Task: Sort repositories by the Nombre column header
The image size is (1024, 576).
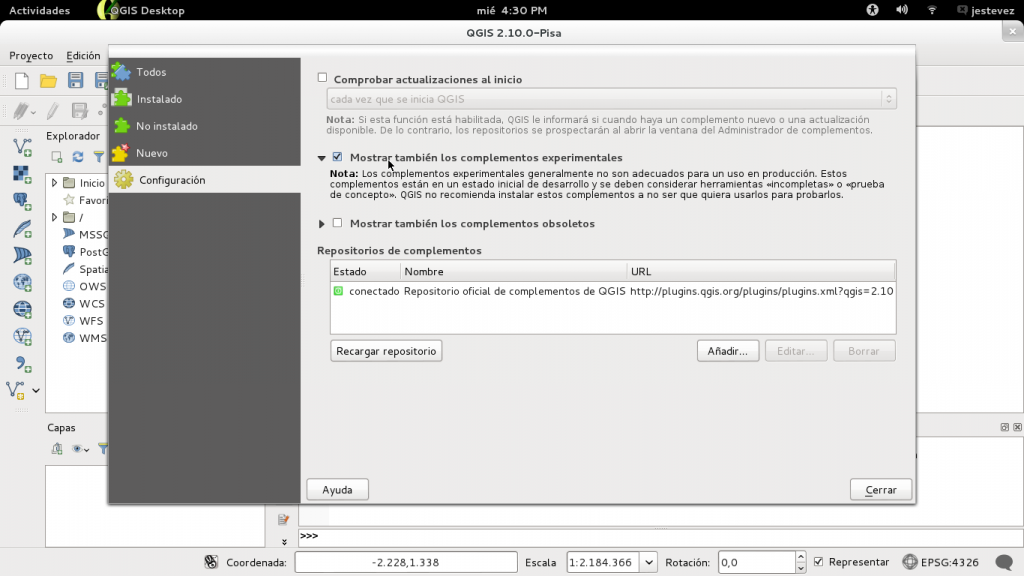Action: (x=513, y=271)
